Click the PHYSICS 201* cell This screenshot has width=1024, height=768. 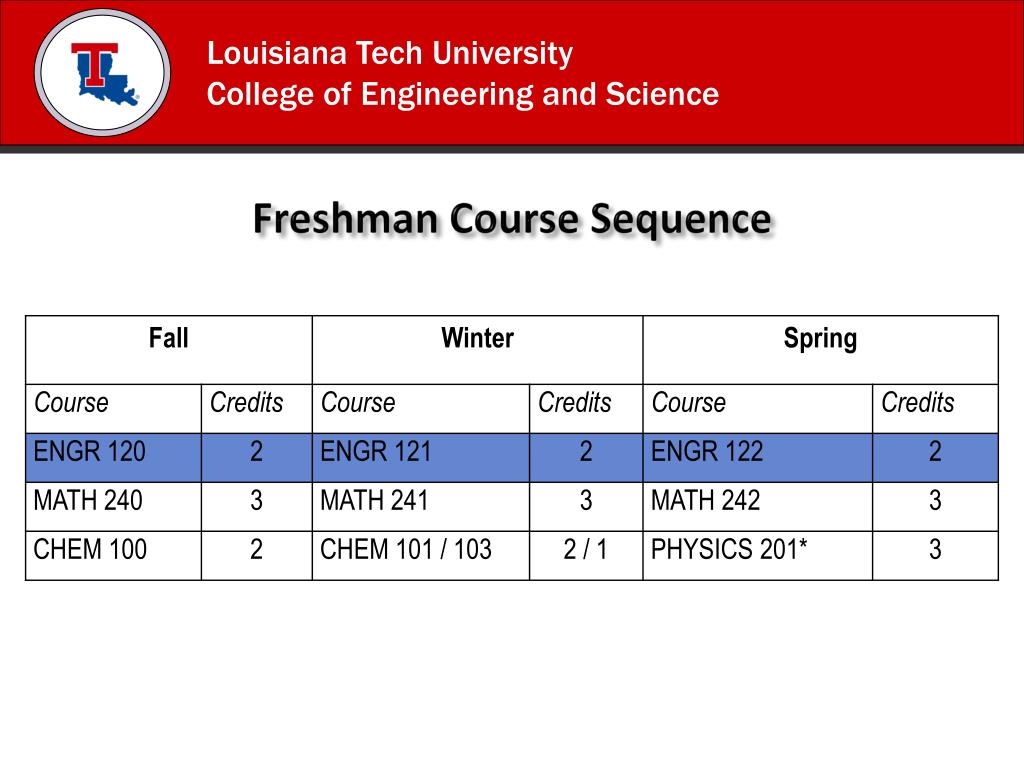pyautogui.click(x=729, y=549)
